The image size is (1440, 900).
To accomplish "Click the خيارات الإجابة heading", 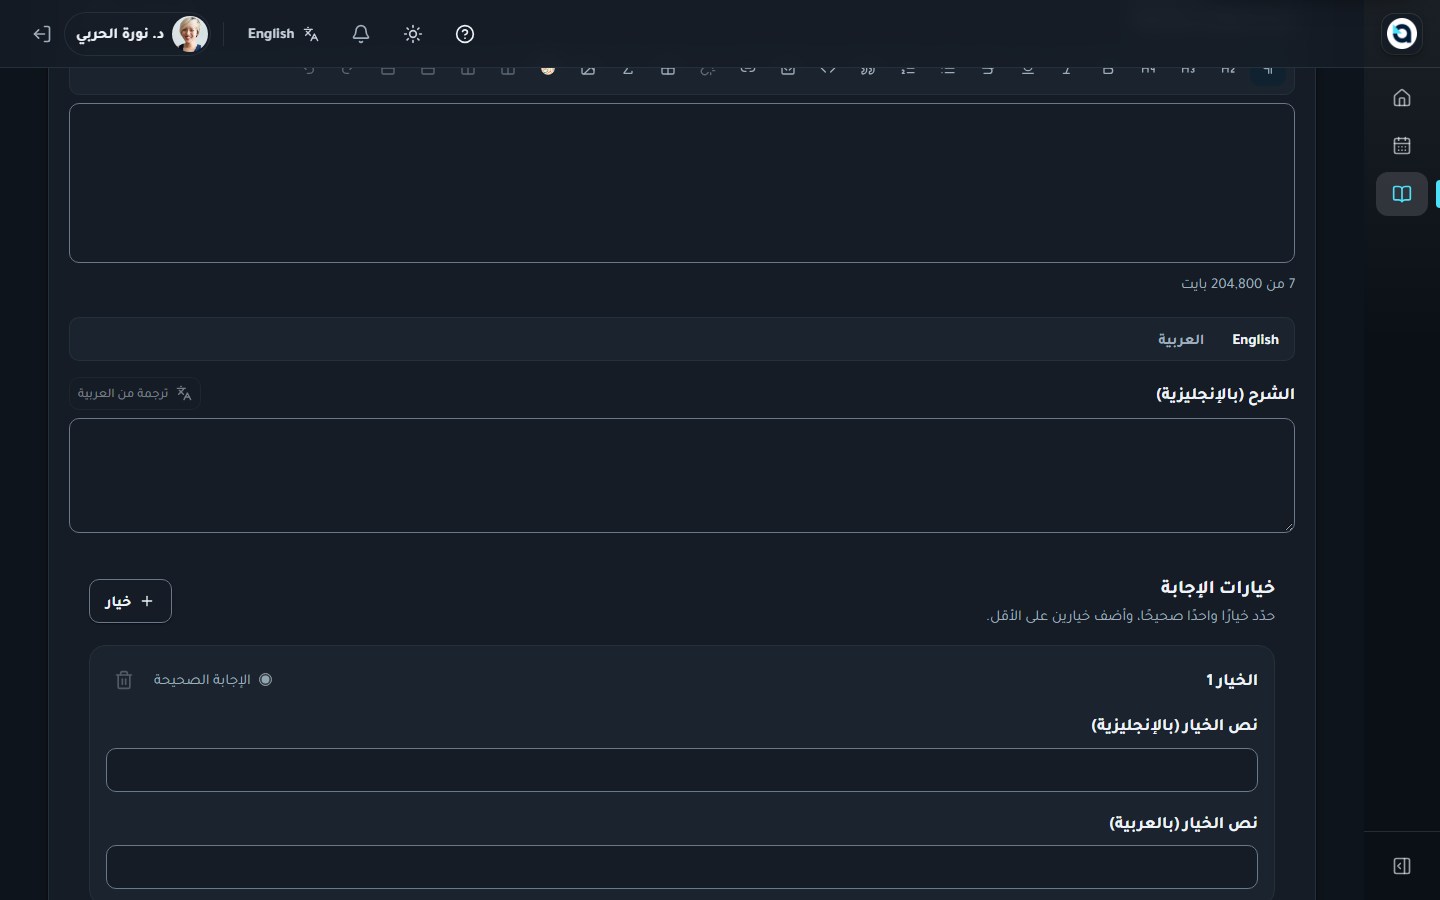I will (x=1217, y=587).
